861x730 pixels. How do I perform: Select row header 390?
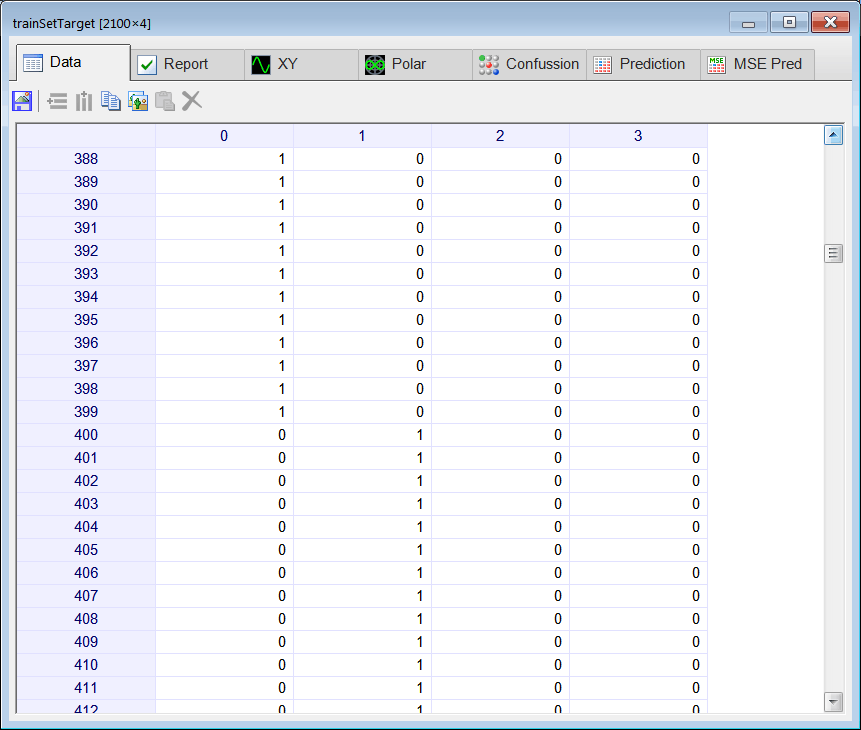tap(86, 205)
